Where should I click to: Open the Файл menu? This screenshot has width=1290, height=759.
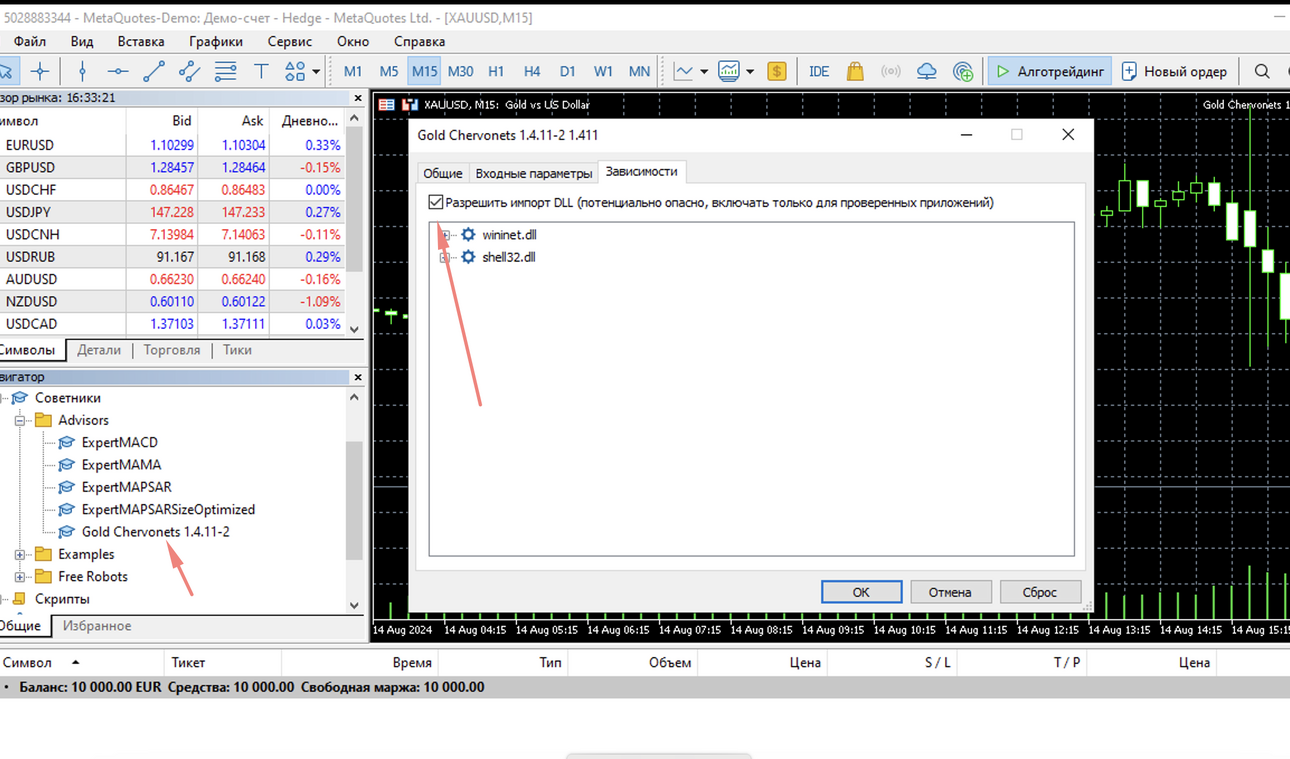tap(30, 41)
